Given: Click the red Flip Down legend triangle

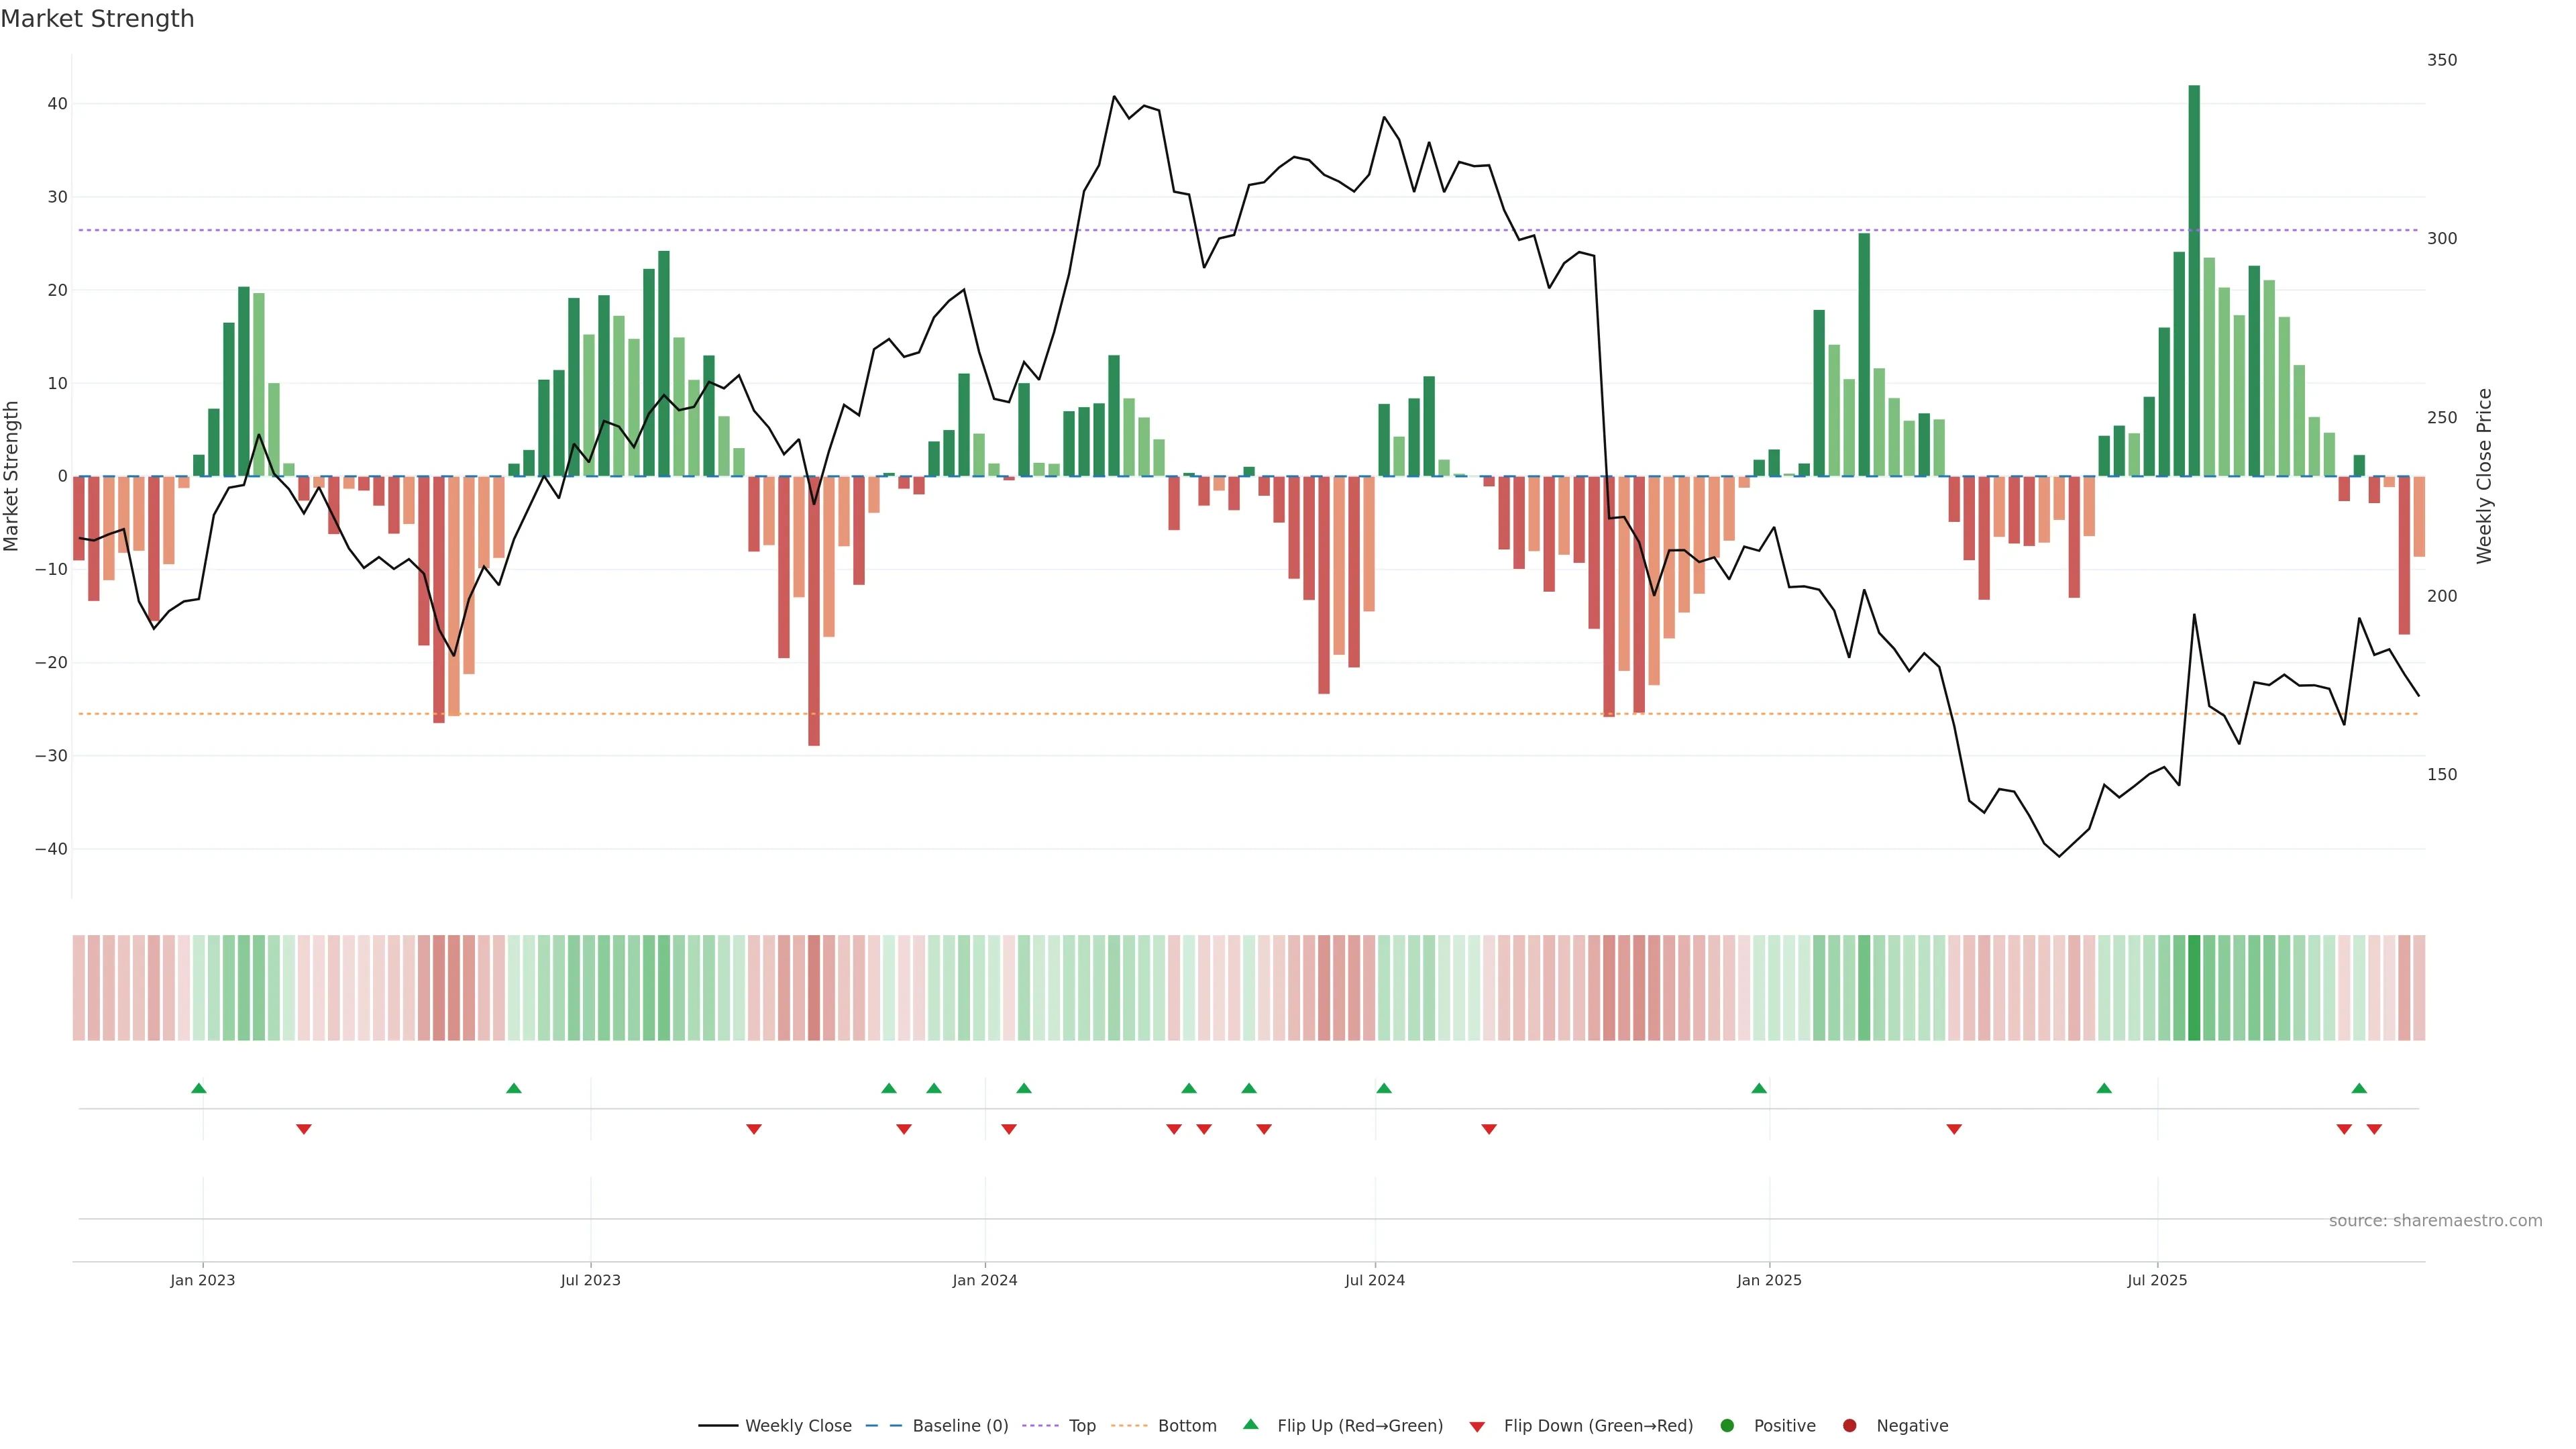Looking at the screenshot, I should (1477, 1426).
